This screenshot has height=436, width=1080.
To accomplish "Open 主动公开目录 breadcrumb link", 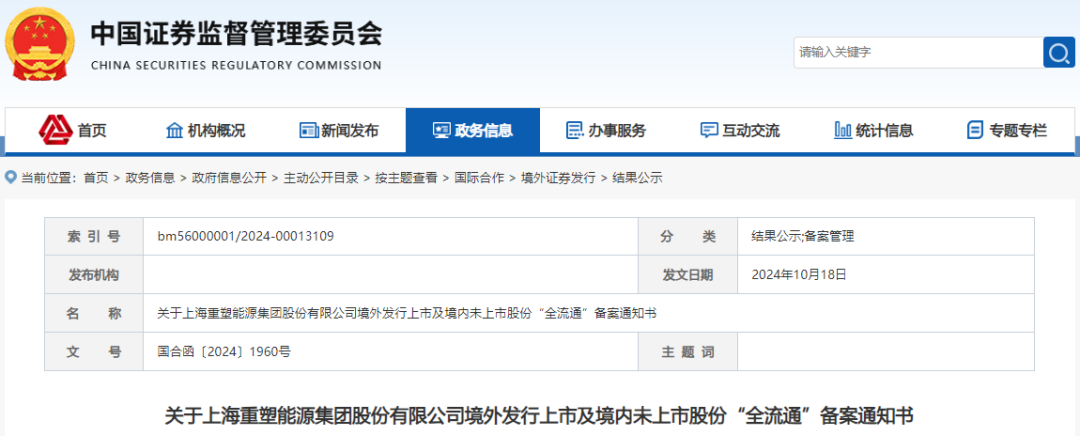I will coord(321,178).
